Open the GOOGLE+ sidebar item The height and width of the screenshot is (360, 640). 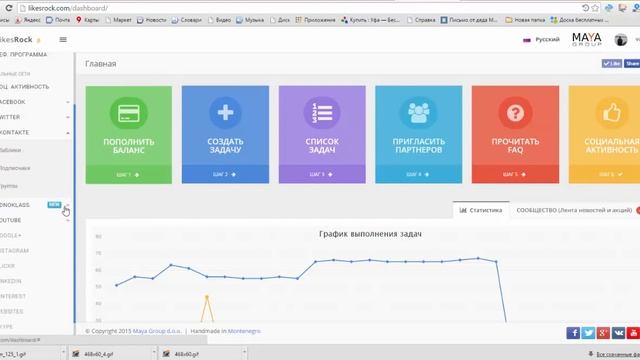click(x=11, y=236)
